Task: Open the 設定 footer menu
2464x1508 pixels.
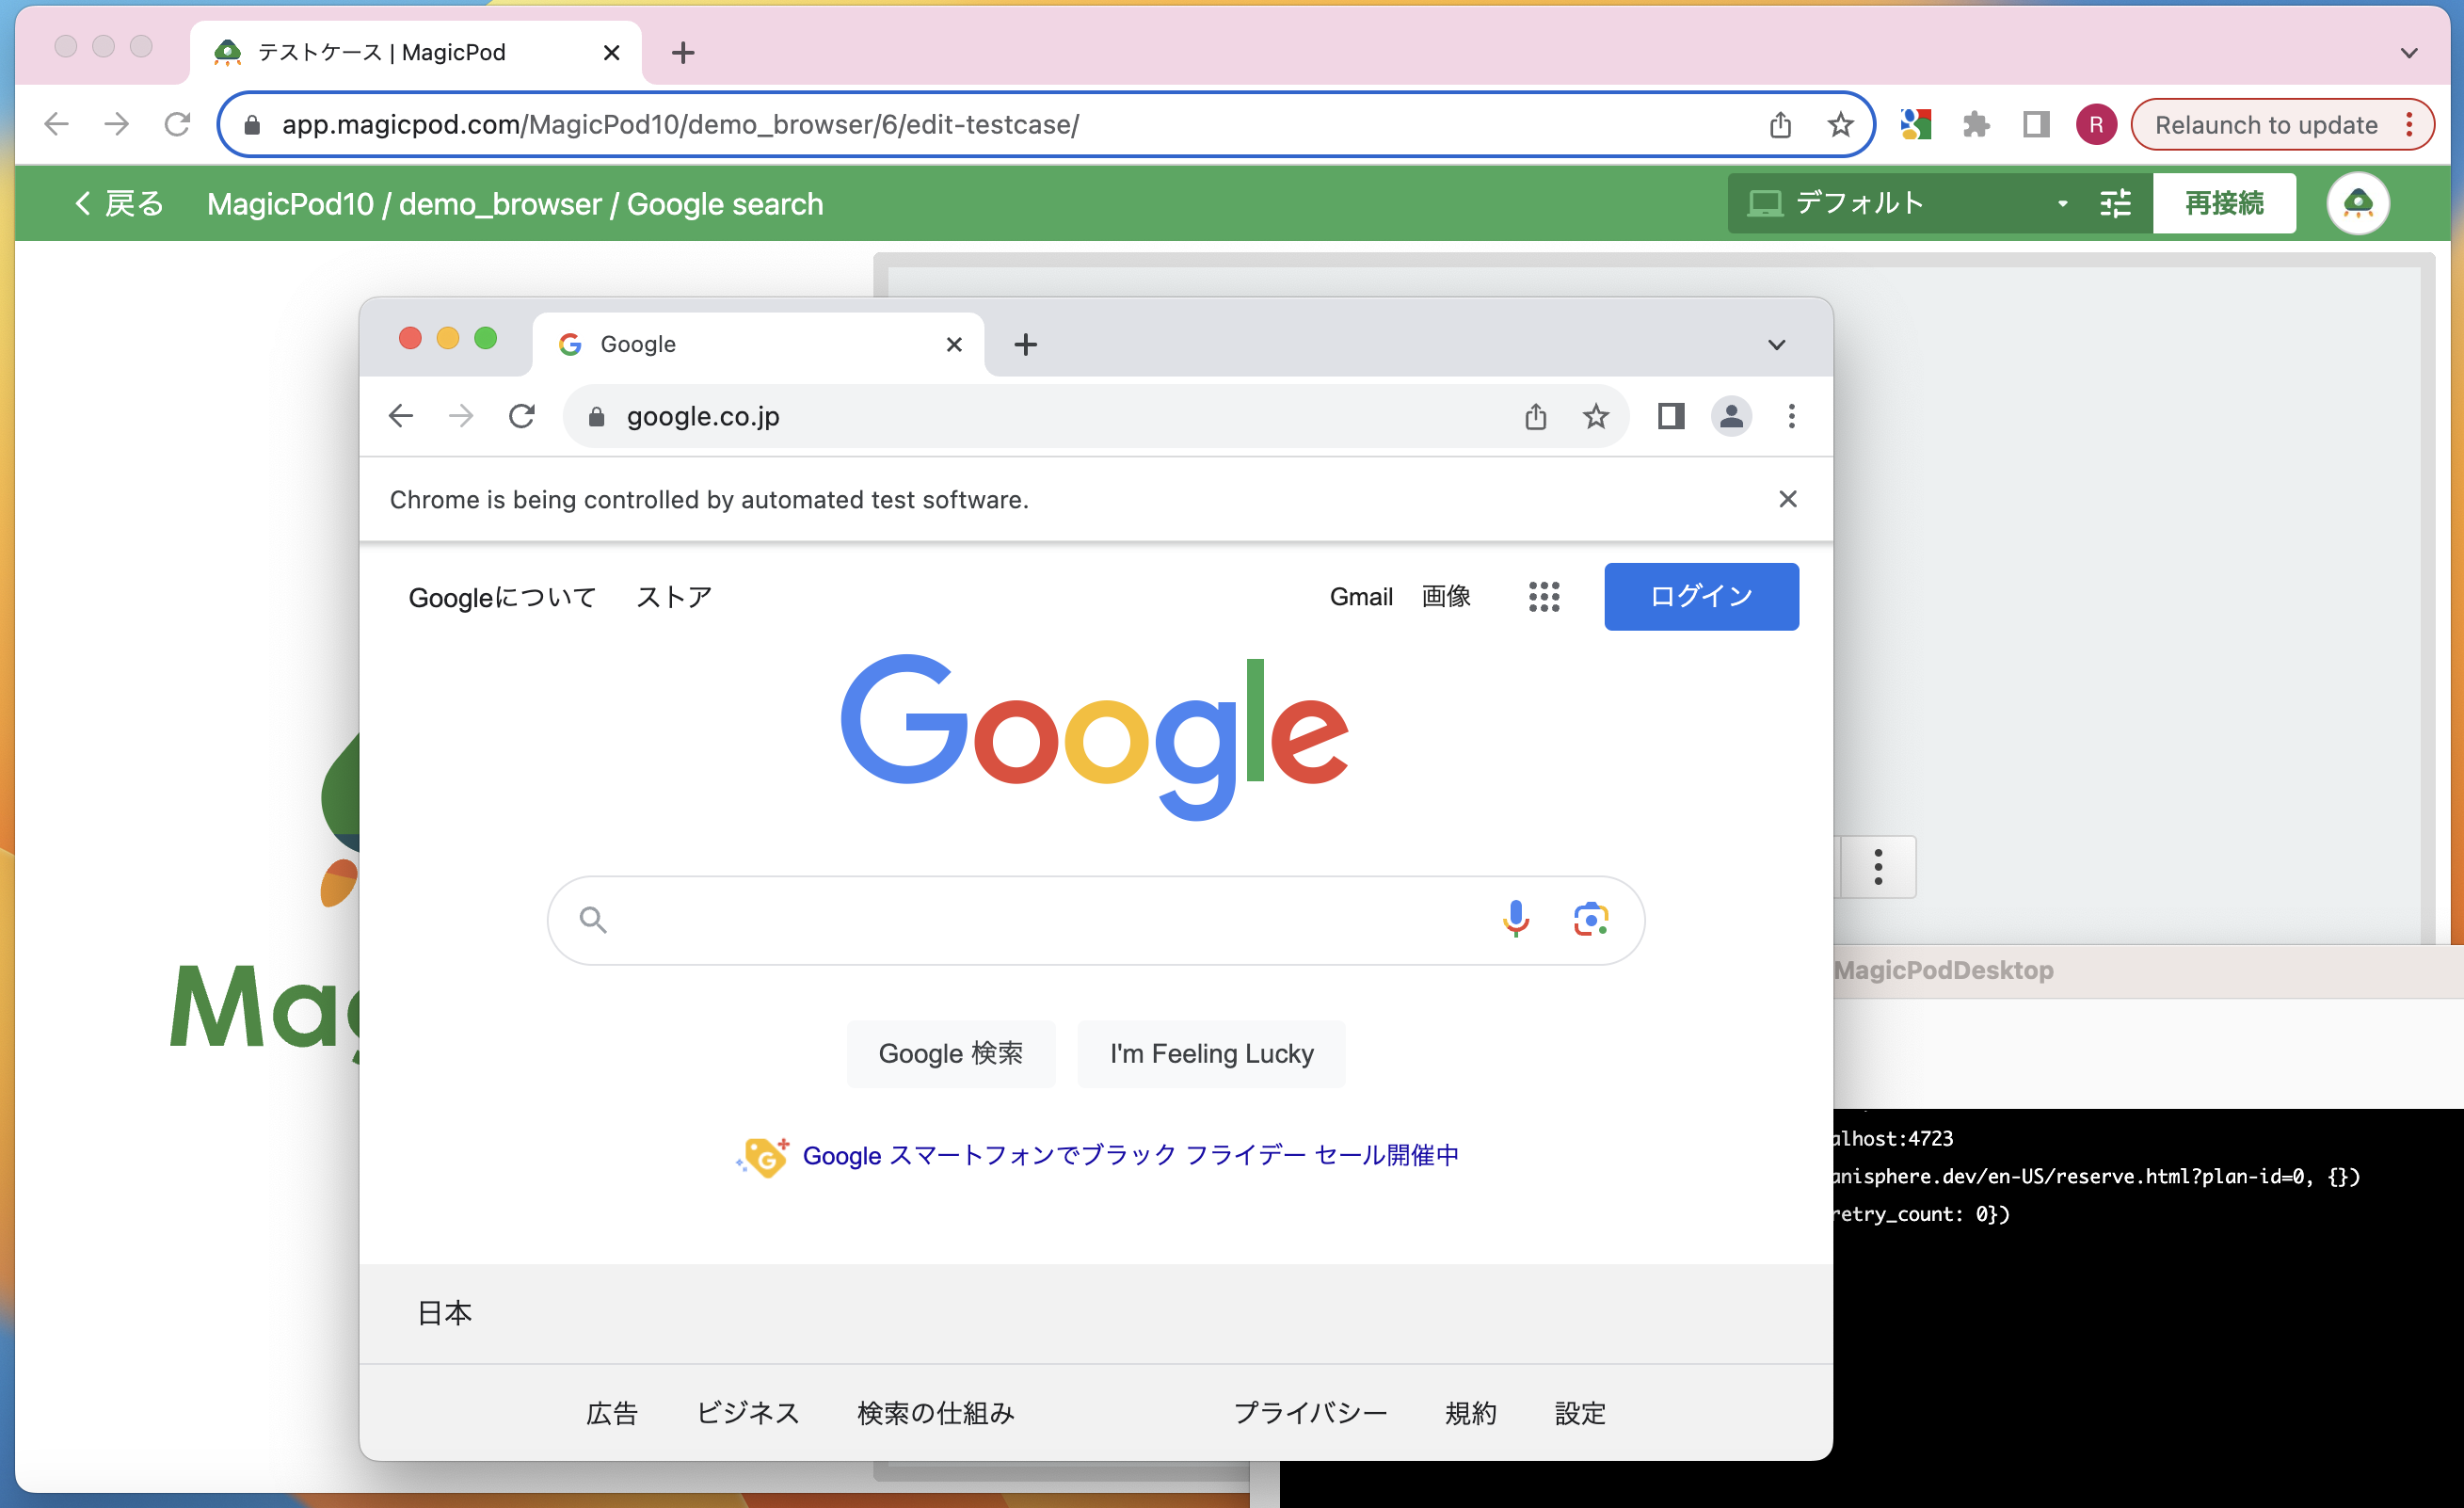Action: [x=1580, y=1413]
